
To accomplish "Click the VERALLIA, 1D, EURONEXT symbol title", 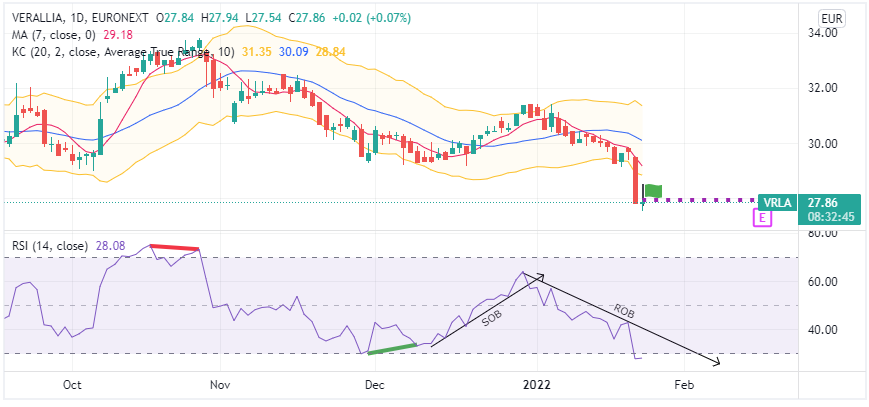I will pos(80,18).
